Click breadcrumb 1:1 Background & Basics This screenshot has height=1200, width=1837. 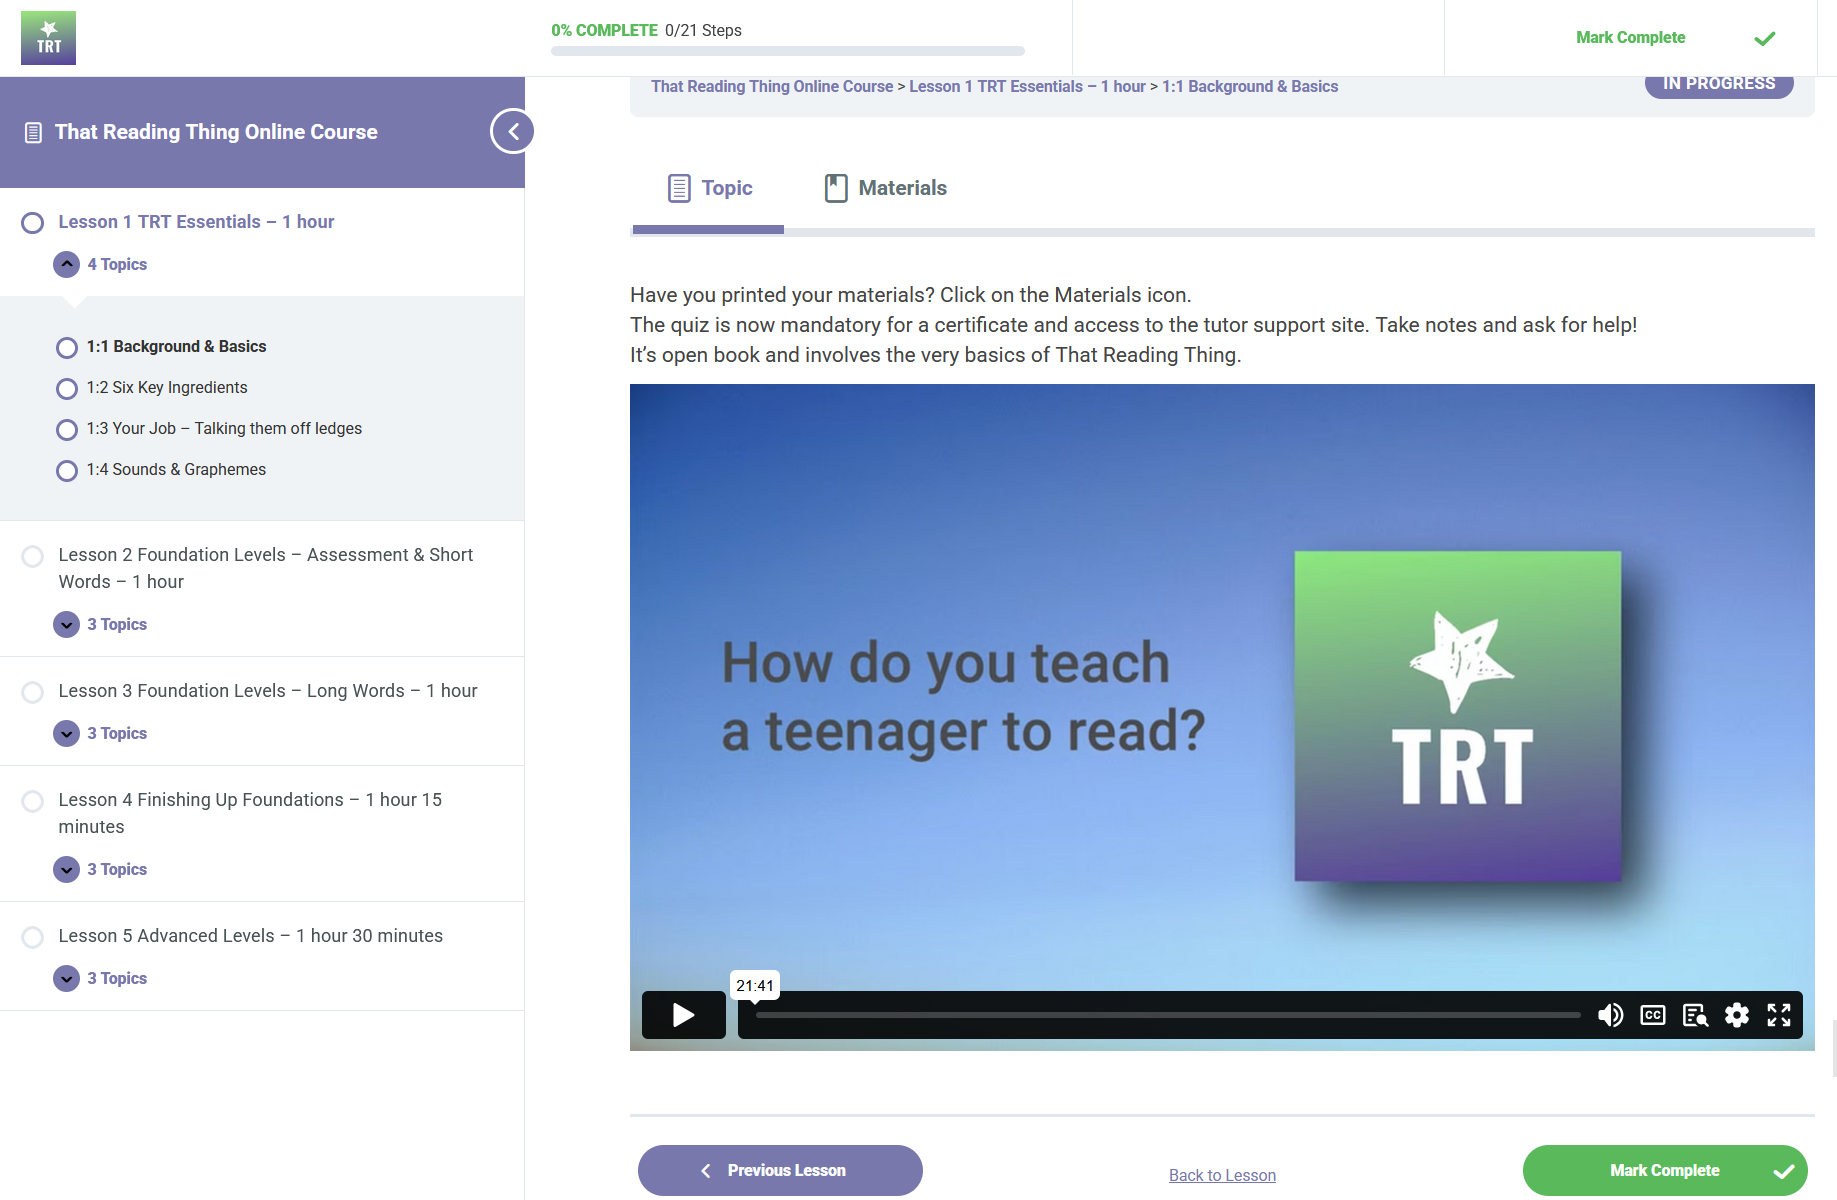coord(1250,87)
